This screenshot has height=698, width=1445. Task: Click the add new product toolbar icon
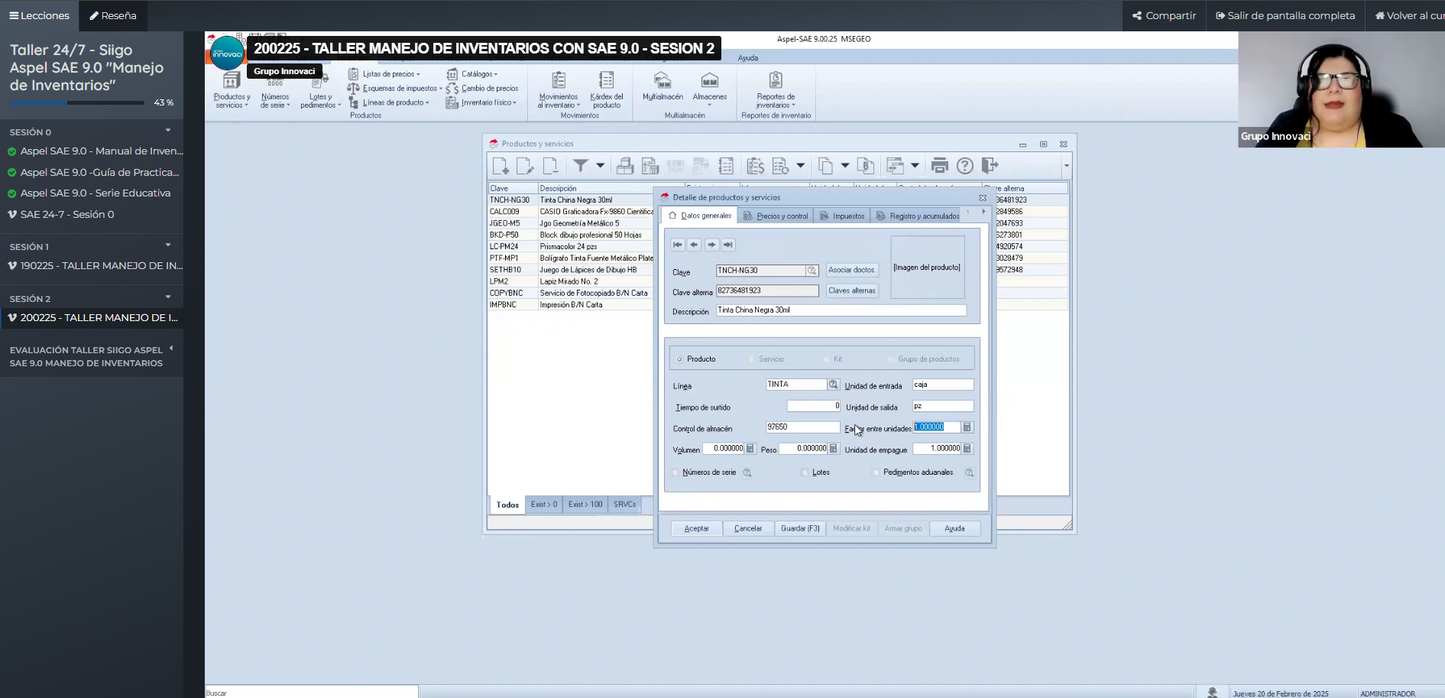(x=501, y=166)
